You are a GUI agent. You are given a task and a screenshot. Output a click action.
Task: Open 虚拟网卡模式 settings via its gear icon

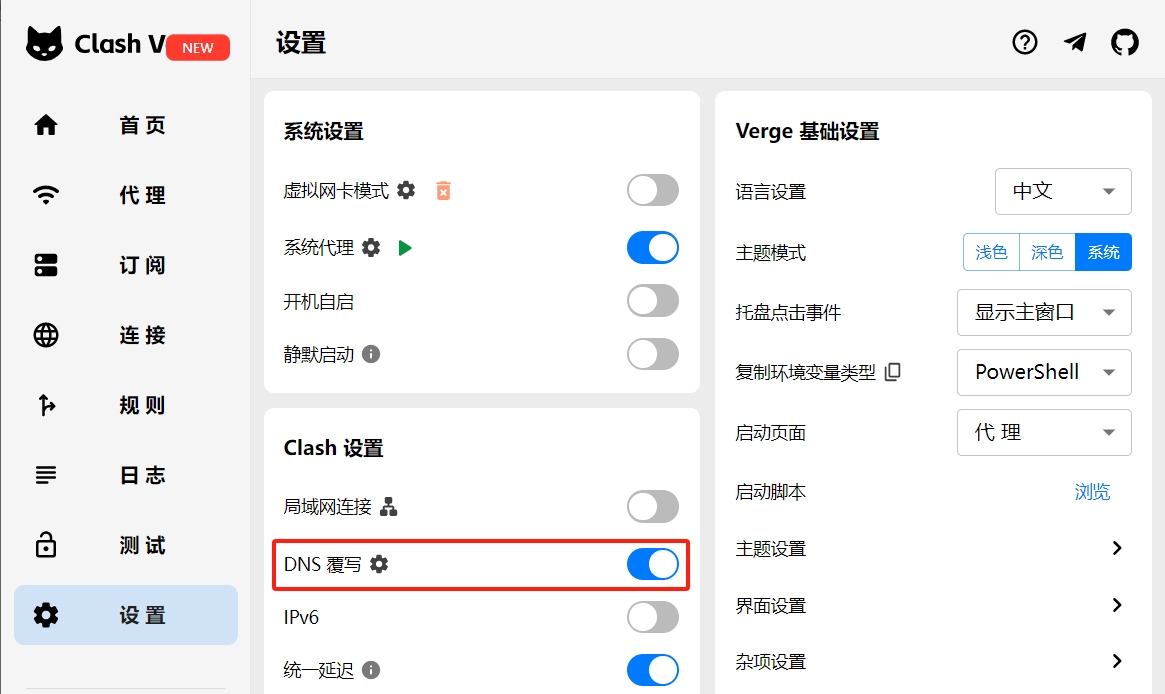click(406, 189)
